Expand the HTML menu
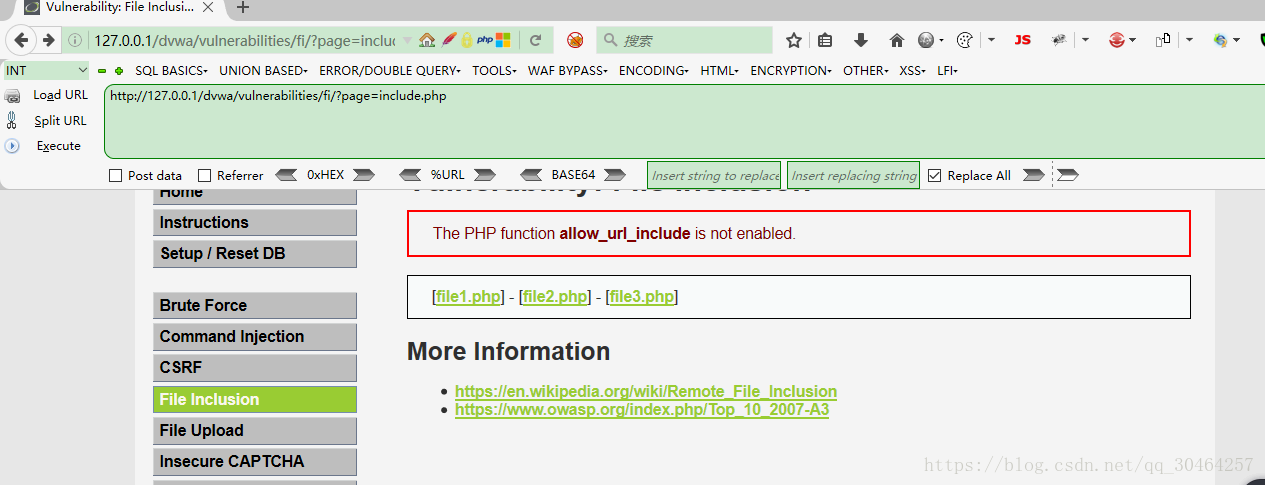This screenshot has height=485, width=1265. point(719,71)
